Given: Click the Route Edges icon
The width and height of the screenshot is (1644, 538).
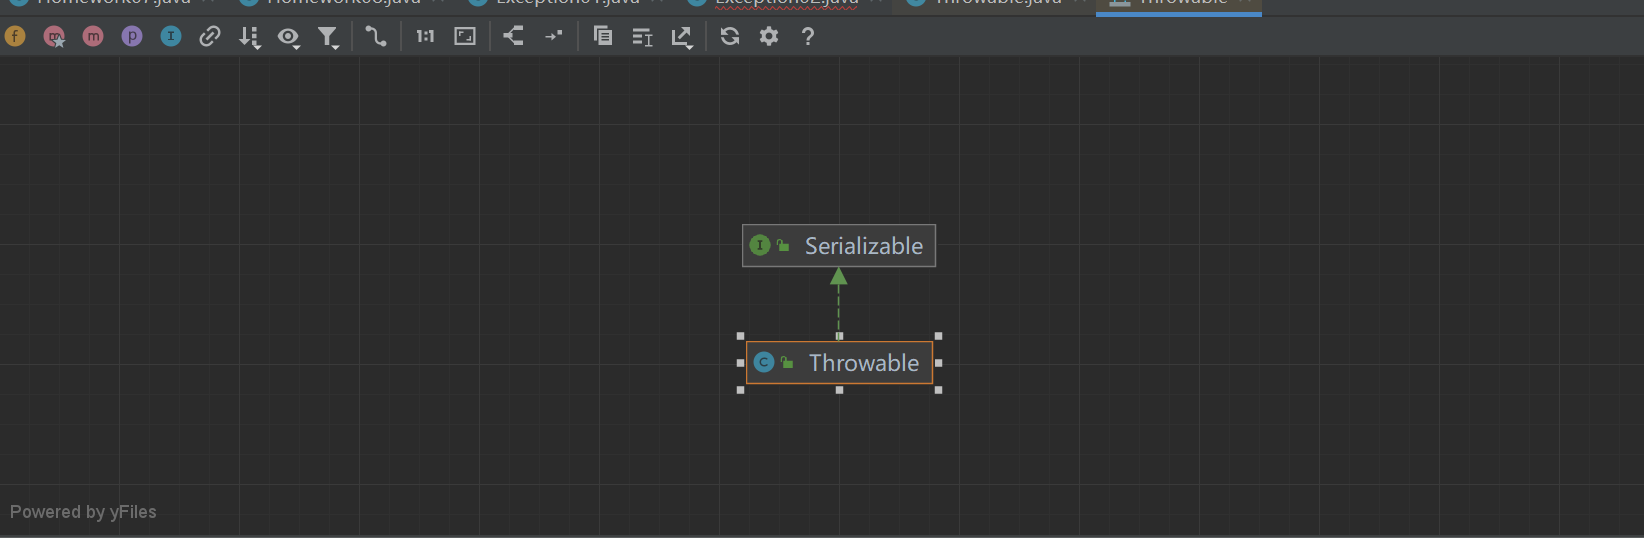Looking at the screenshot, I should [x=553, y=37].
